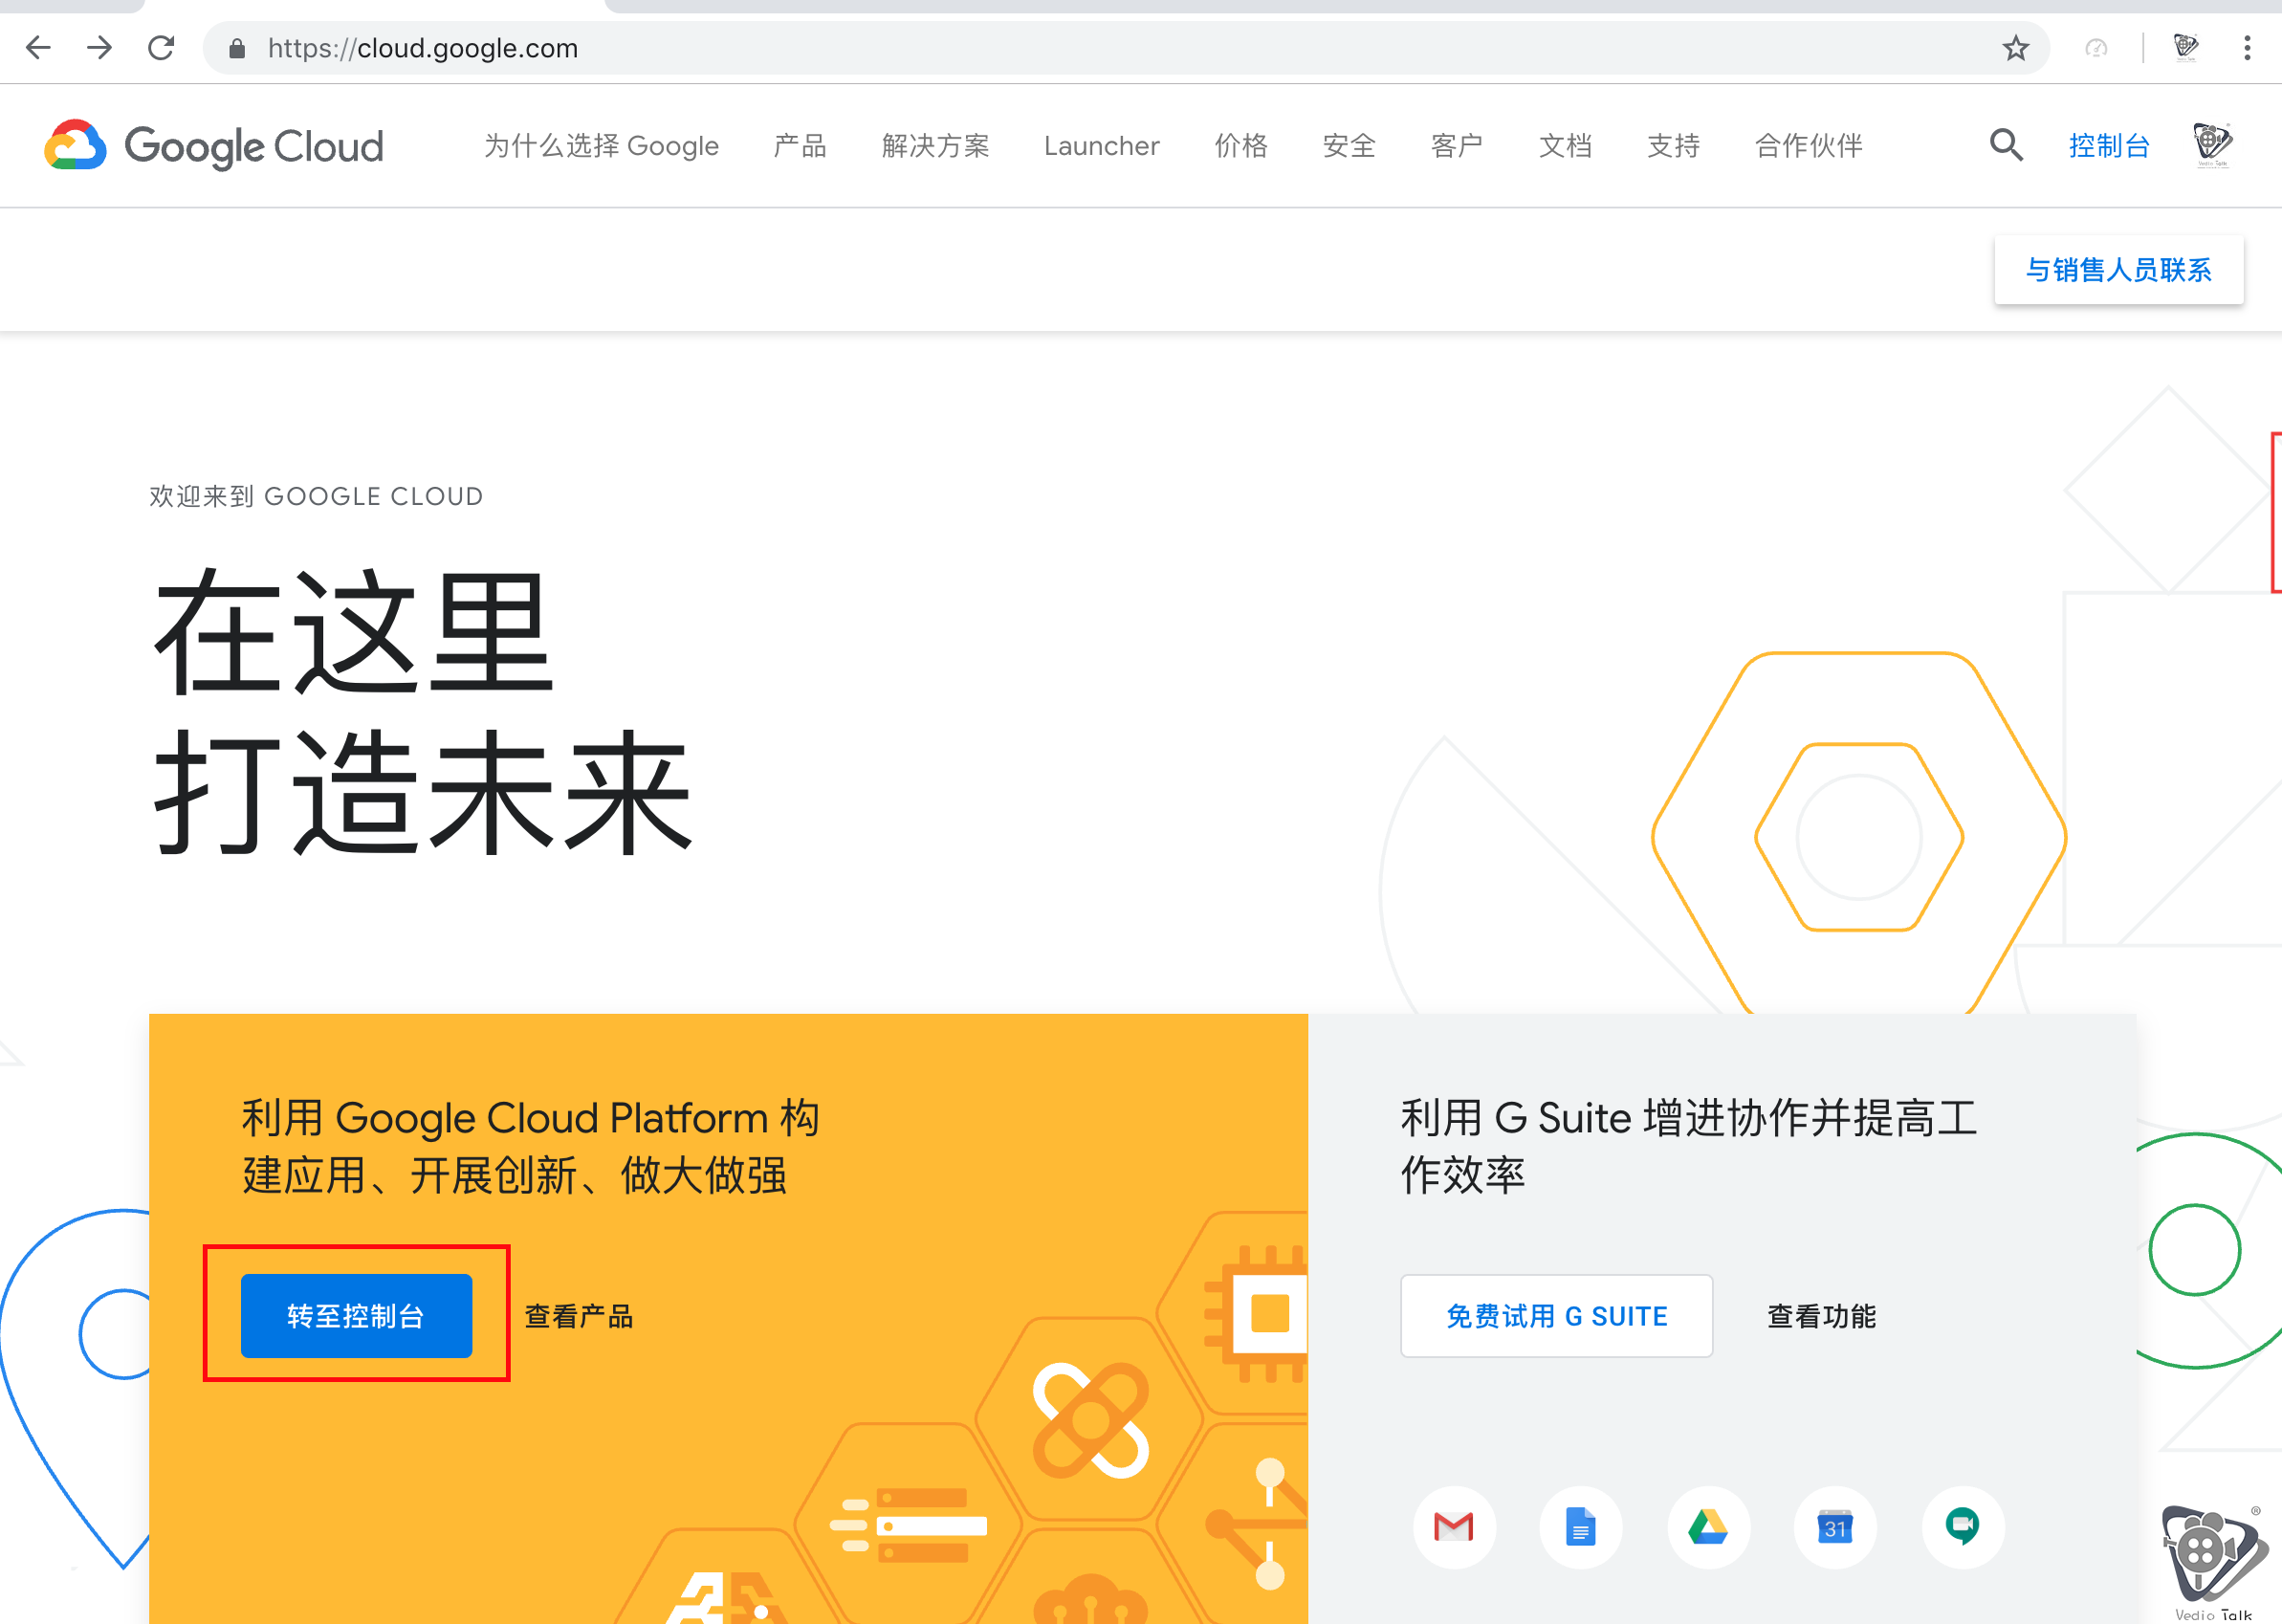Open the 安全 menu item
The height and width of the screenshot is (1624, 2282).
point(1348,146)
